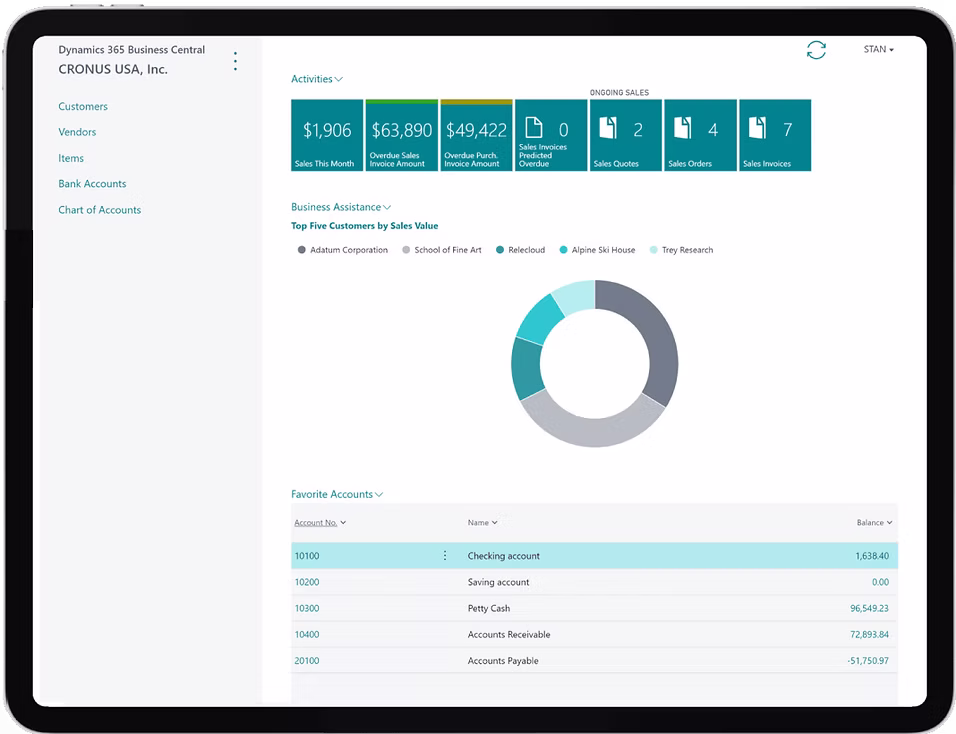The image size is (956, 734).
Task: Open the Overdue Purch. Invoice Amount tile
Action: point(476,135)
